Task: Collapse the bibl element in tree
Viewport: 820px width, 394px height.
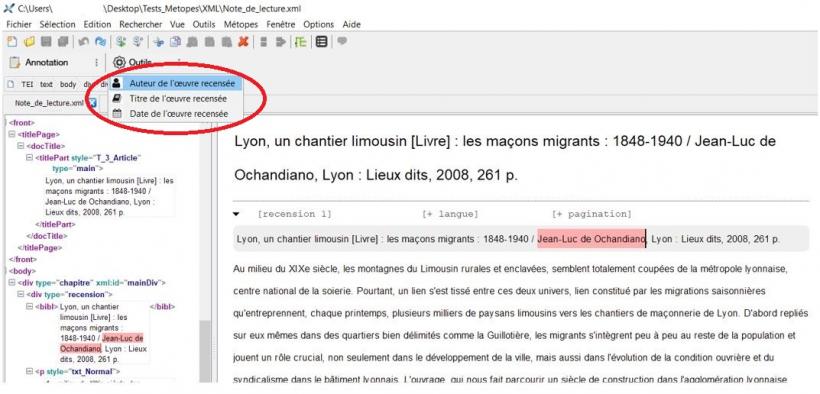Action: pos(30,307)
